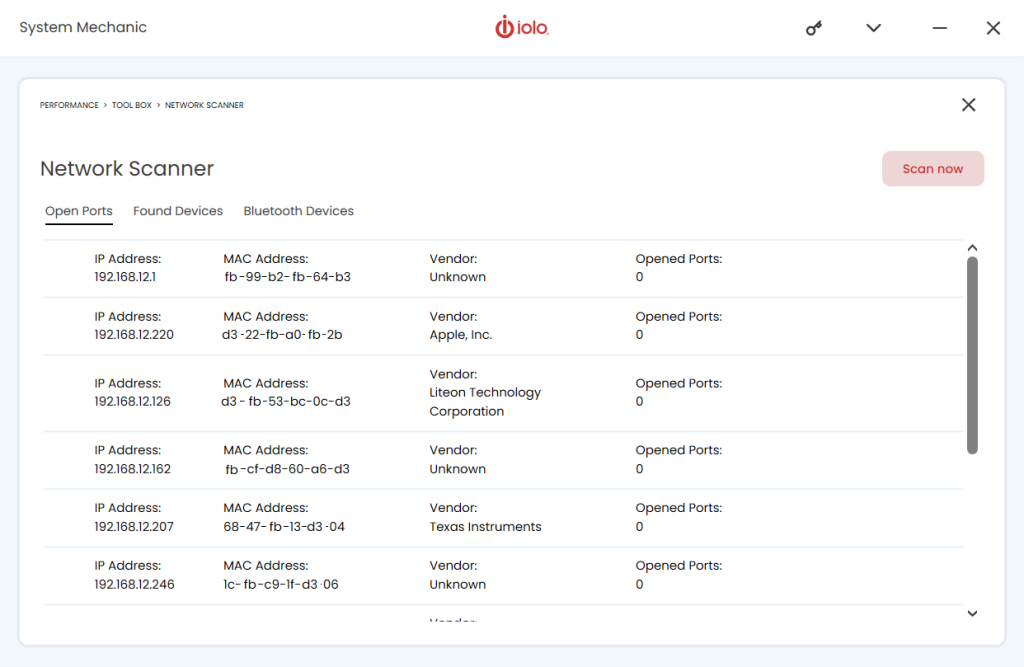The height and width of the screenshot is (667, 1024).
Task: Switch to the Open Ports tab
Action: point(79,211)
